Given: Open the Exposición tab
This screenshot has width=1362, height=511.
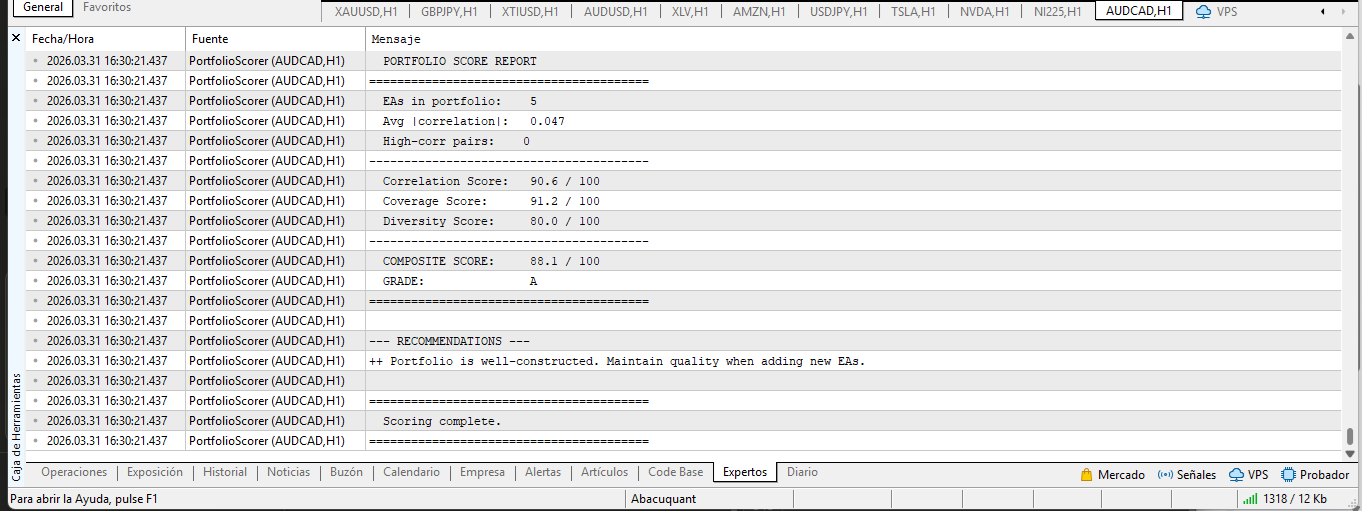Looking at the screenshot, I should (x=155, y=472).
